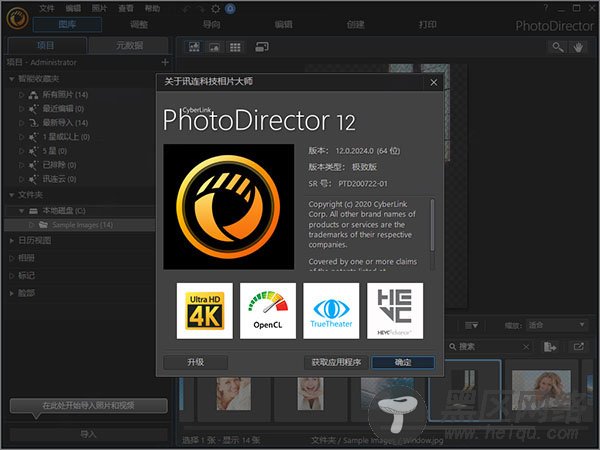Click the share external icon beside search
Screen dimensions: 600x450
tap(578, 347)
